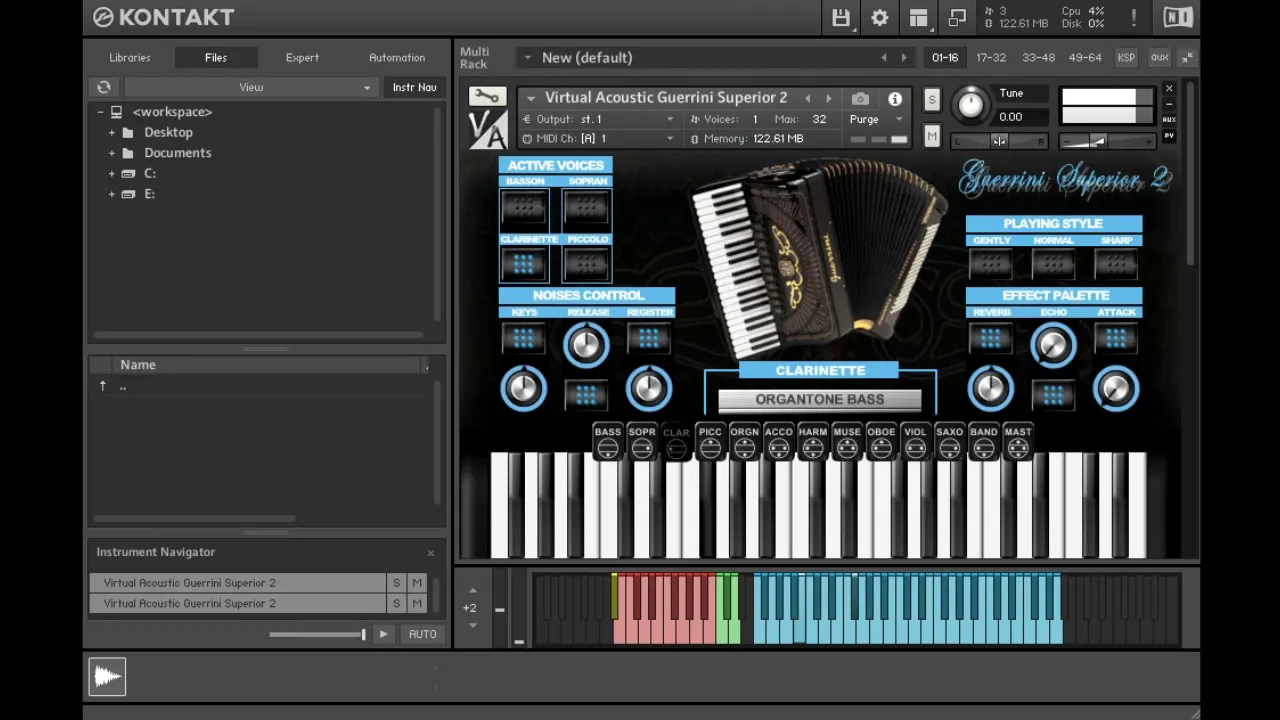Image resolution: width=1280 pixels, height=720 pixels.
Task: Enable SHARP playing style
Action: (1115, 263)
